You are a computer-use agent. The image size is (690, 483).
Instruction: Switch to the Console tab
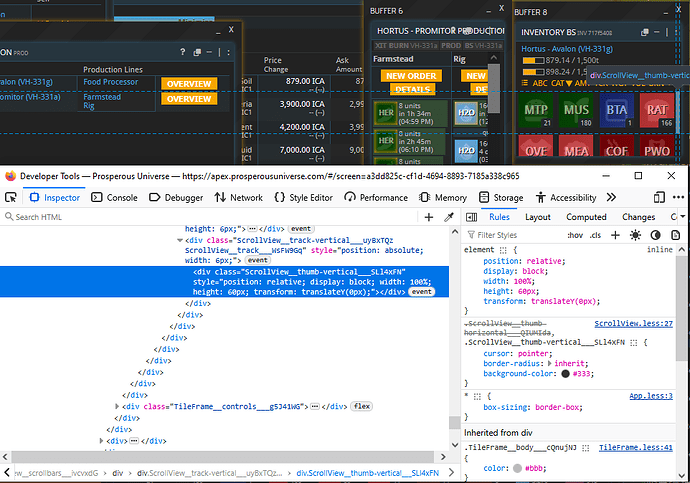click(114, 198)
